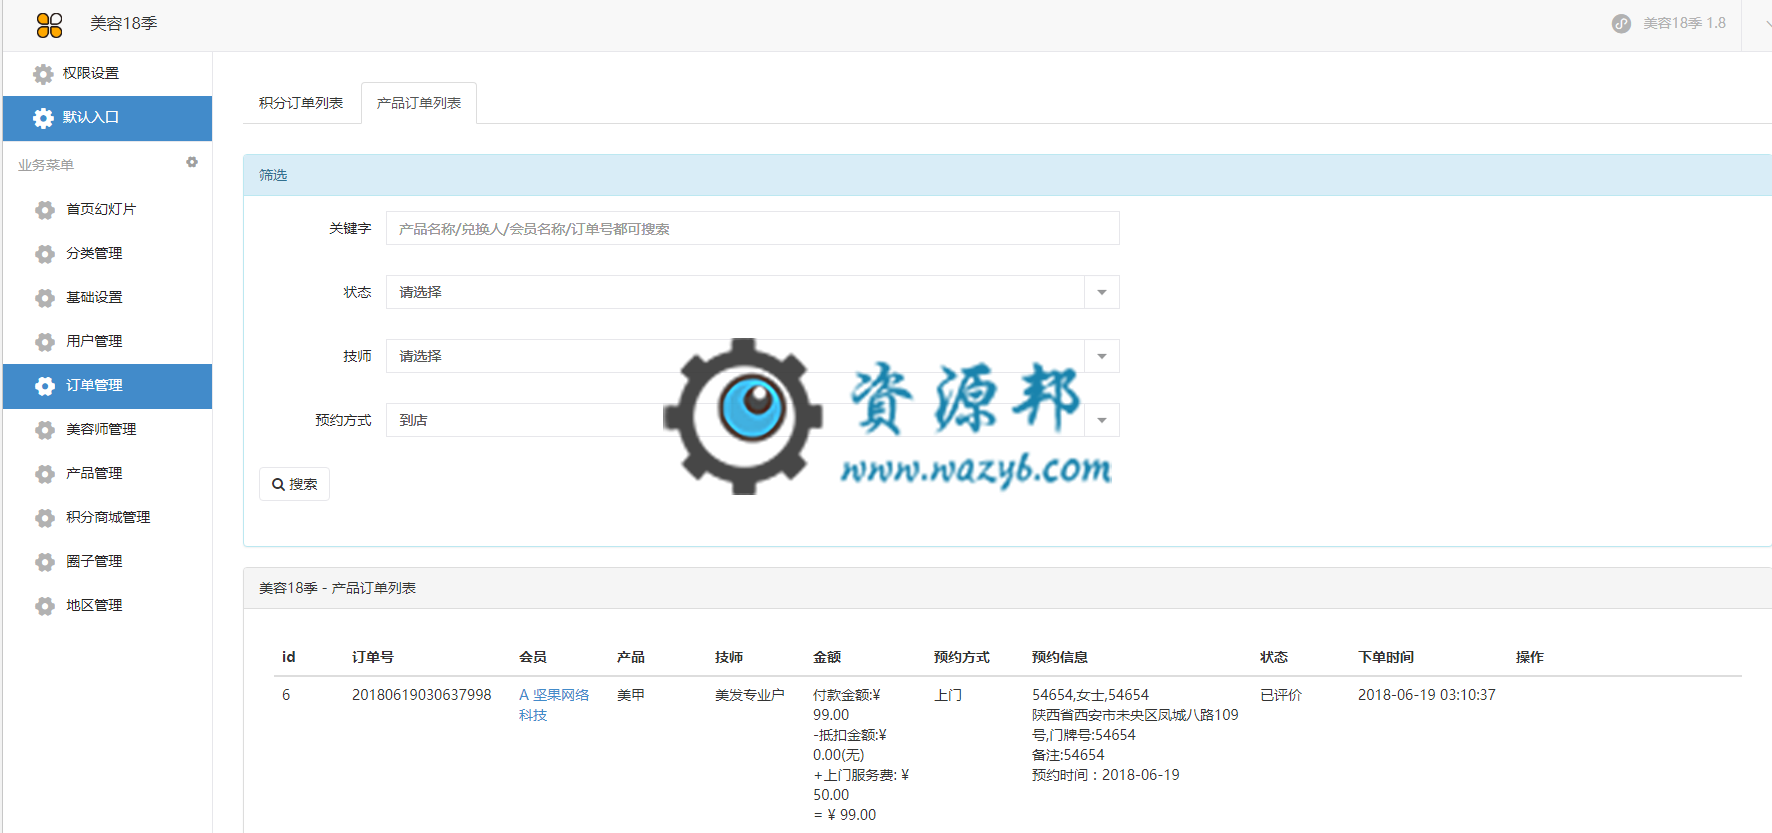Click the gear icon beside 用户管理
The height and width of the screenshot is (833, 1772).
coord(45,342)
